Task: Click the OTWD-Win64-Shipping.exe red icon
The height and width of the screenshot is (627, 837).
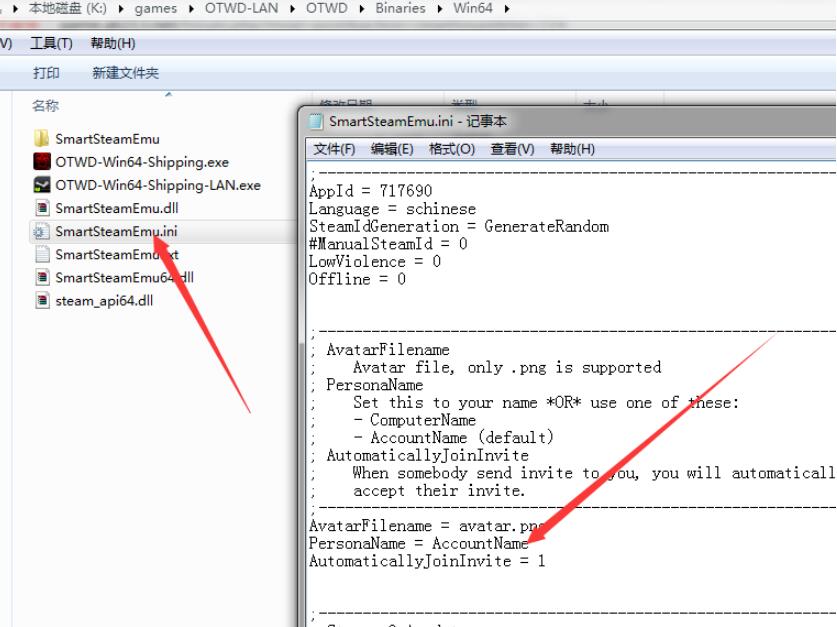Action: (42, 162)
